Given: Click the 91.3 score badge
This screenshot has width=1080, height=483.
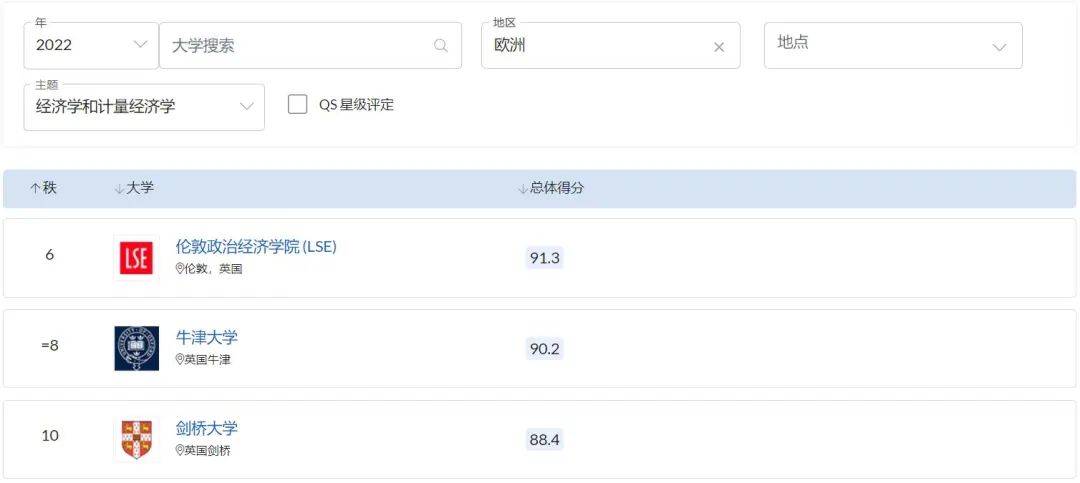Looking at the screenshot, I should click(545, 258).
